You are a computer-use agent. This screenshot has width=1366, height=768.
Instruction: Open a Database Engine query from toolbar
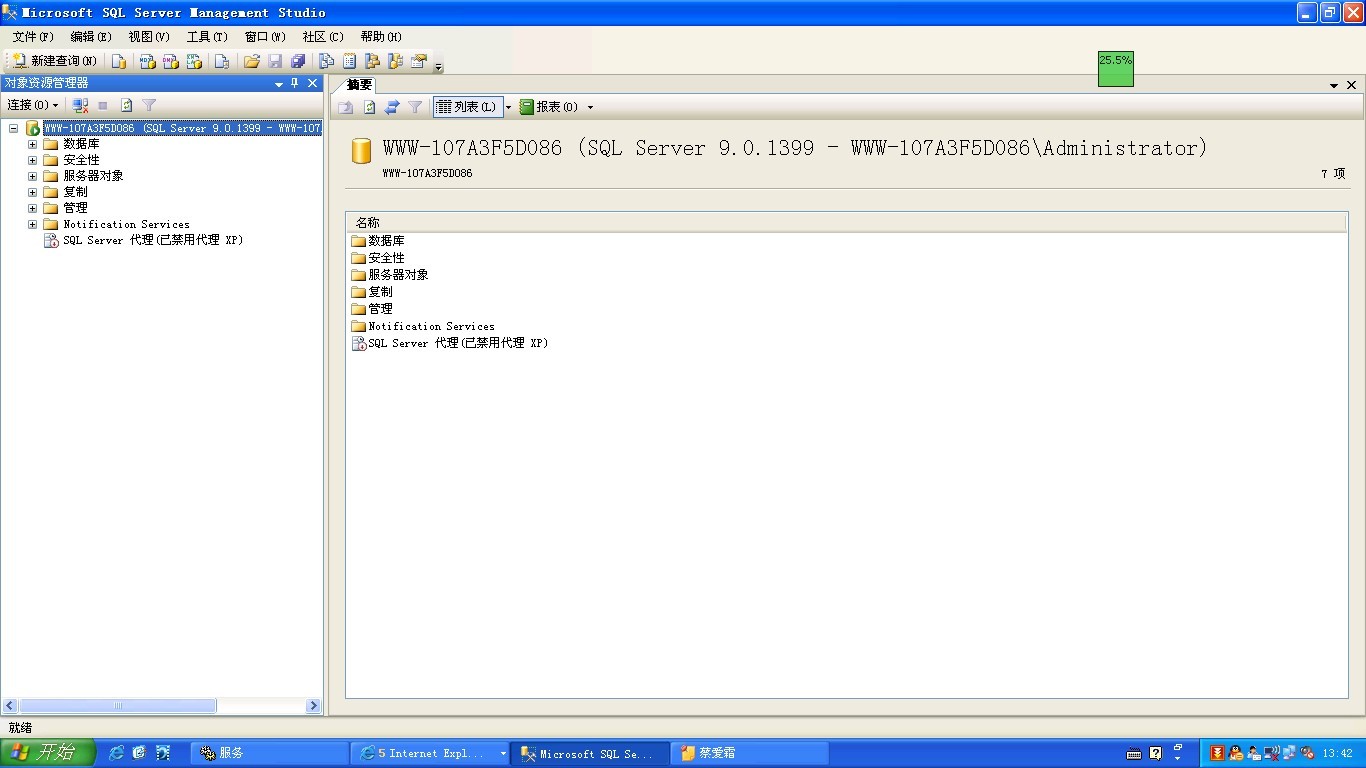point(119,61)
